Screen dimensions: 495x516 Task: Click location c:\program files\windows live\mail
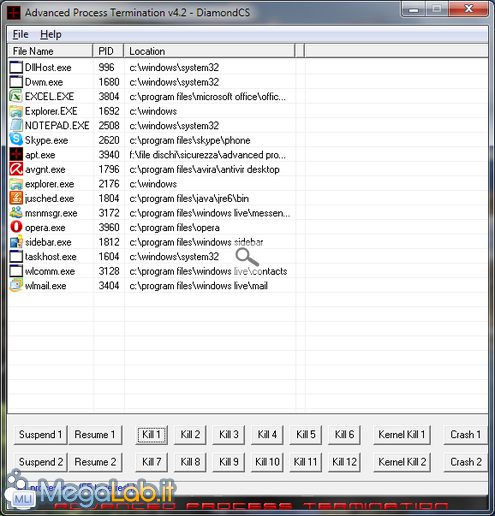tap(198, 286)
